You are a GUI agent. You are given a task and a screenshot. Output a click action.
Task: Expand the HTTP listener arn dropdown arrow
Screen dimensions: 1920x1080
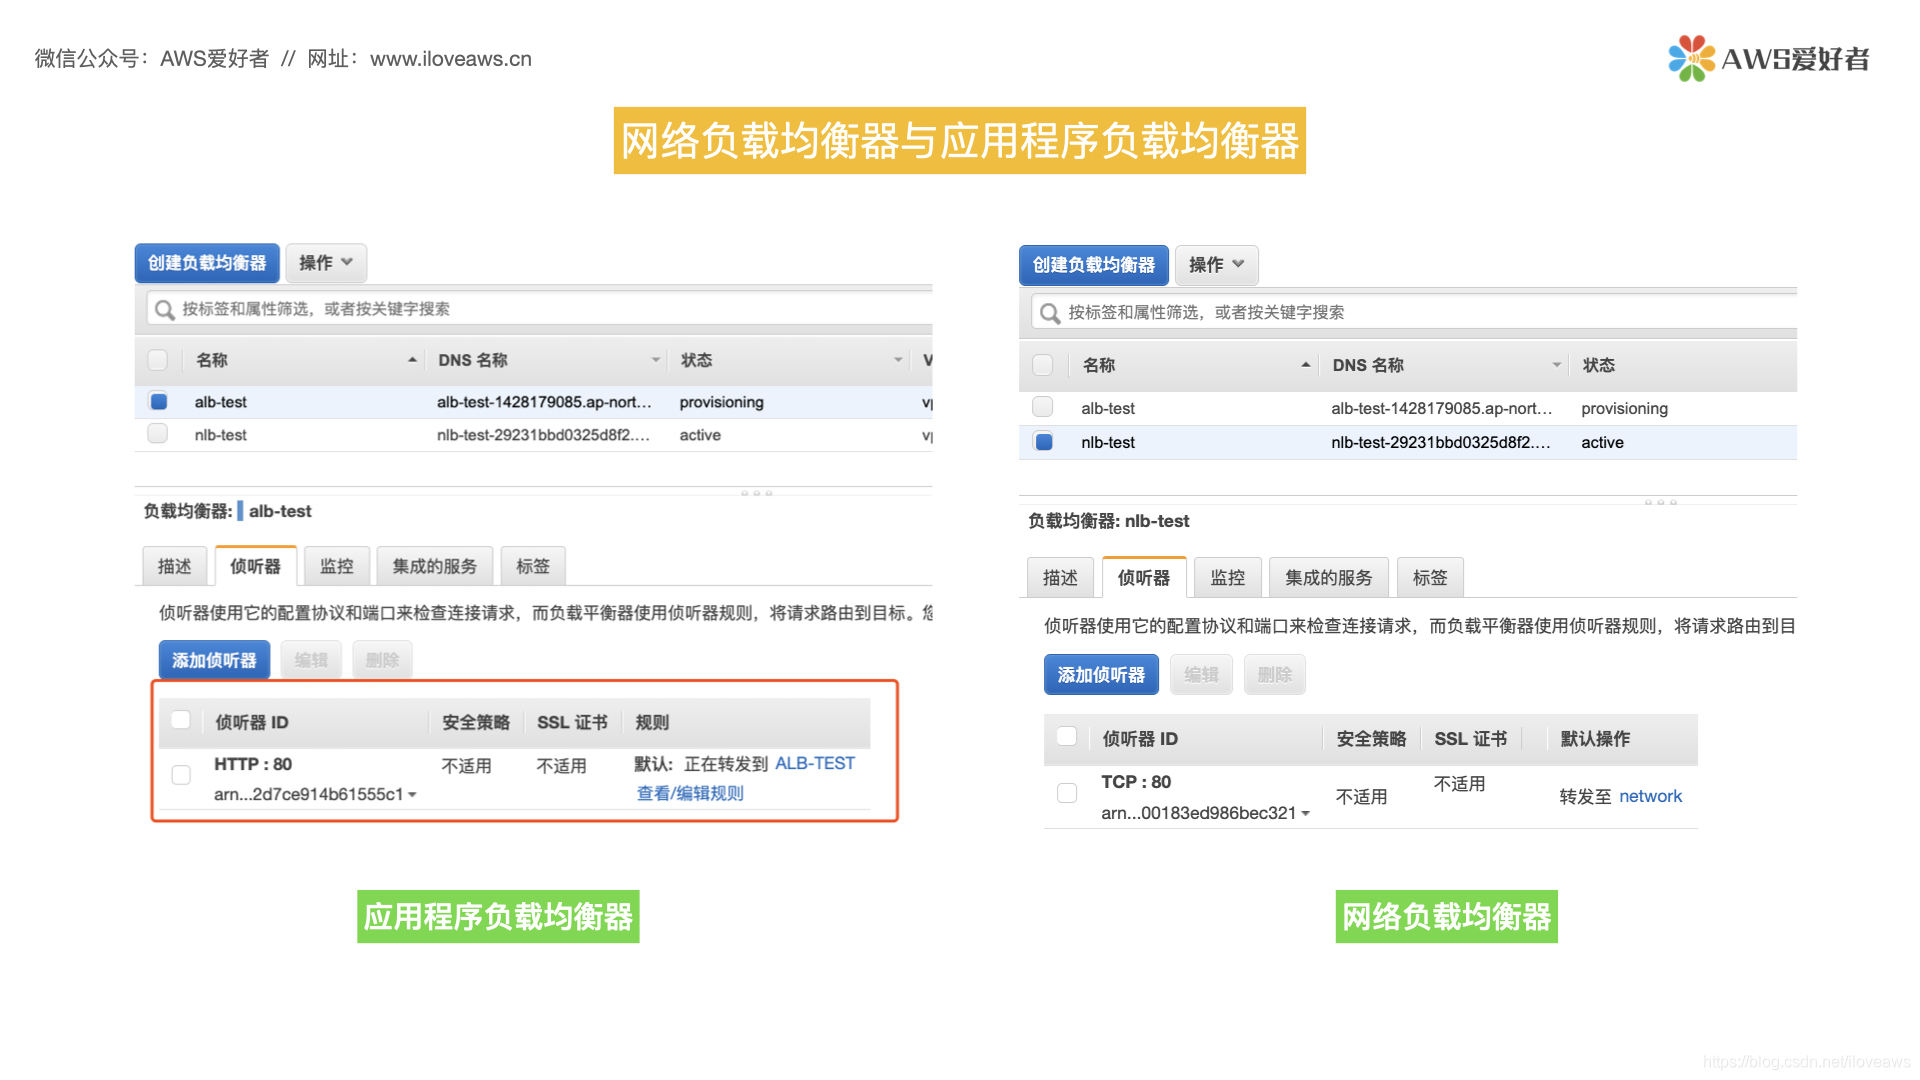[x=412, y=795]
